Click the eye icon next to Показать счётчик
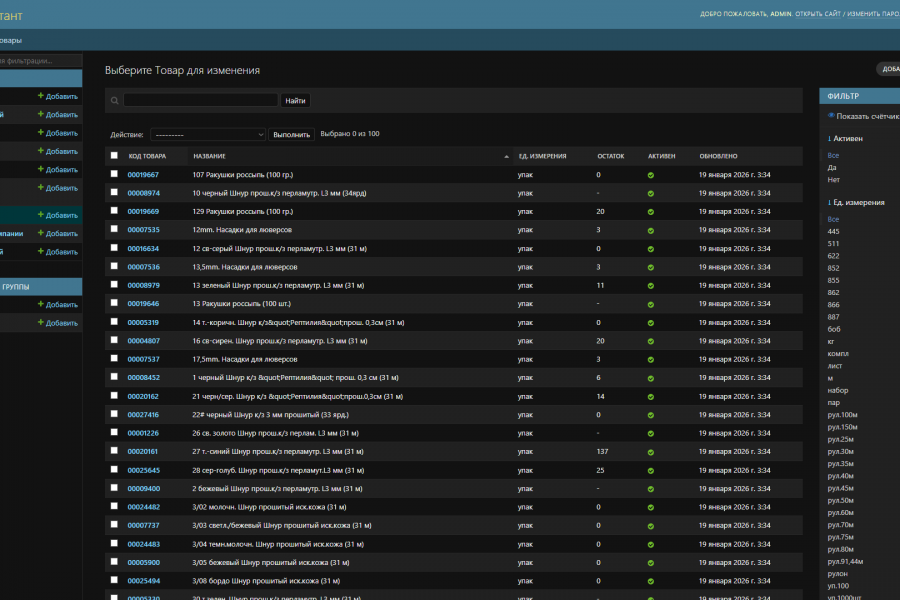The image size is (900, 600). click(x=831, y=116)
